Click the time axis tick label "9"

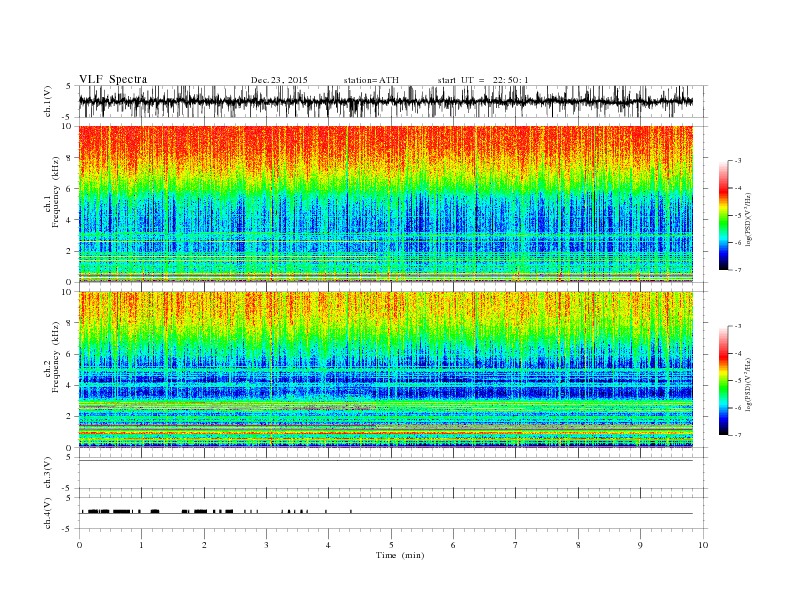click(640, 545)
